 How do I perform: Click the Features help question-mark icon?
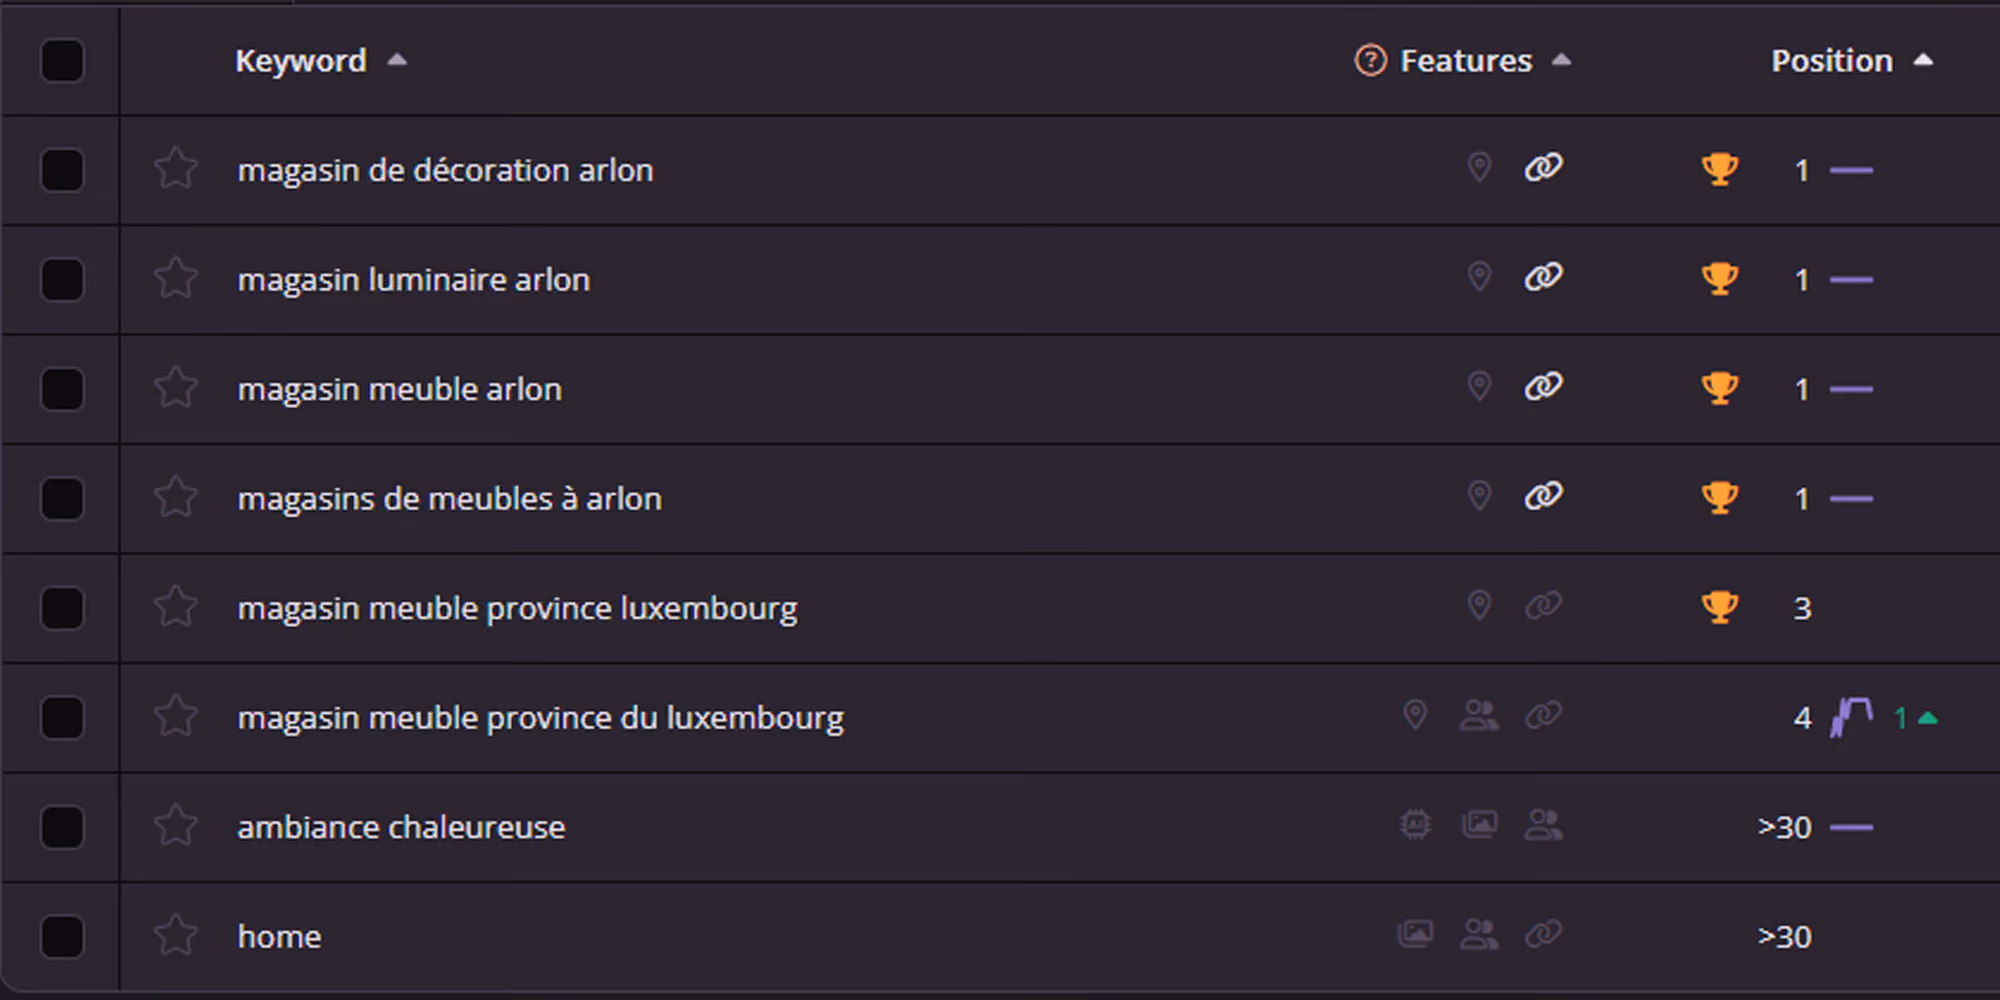point(1370,61)
